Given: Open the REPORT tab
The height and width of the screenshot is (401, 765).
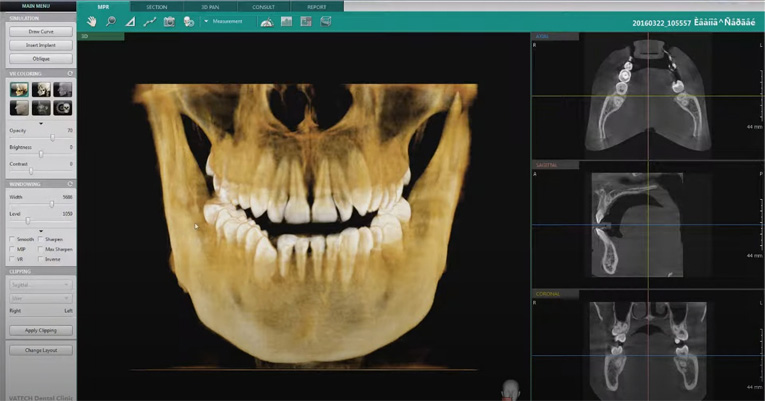Looking at the screenshot, I should pyautogui.click(x=317, y=6).
